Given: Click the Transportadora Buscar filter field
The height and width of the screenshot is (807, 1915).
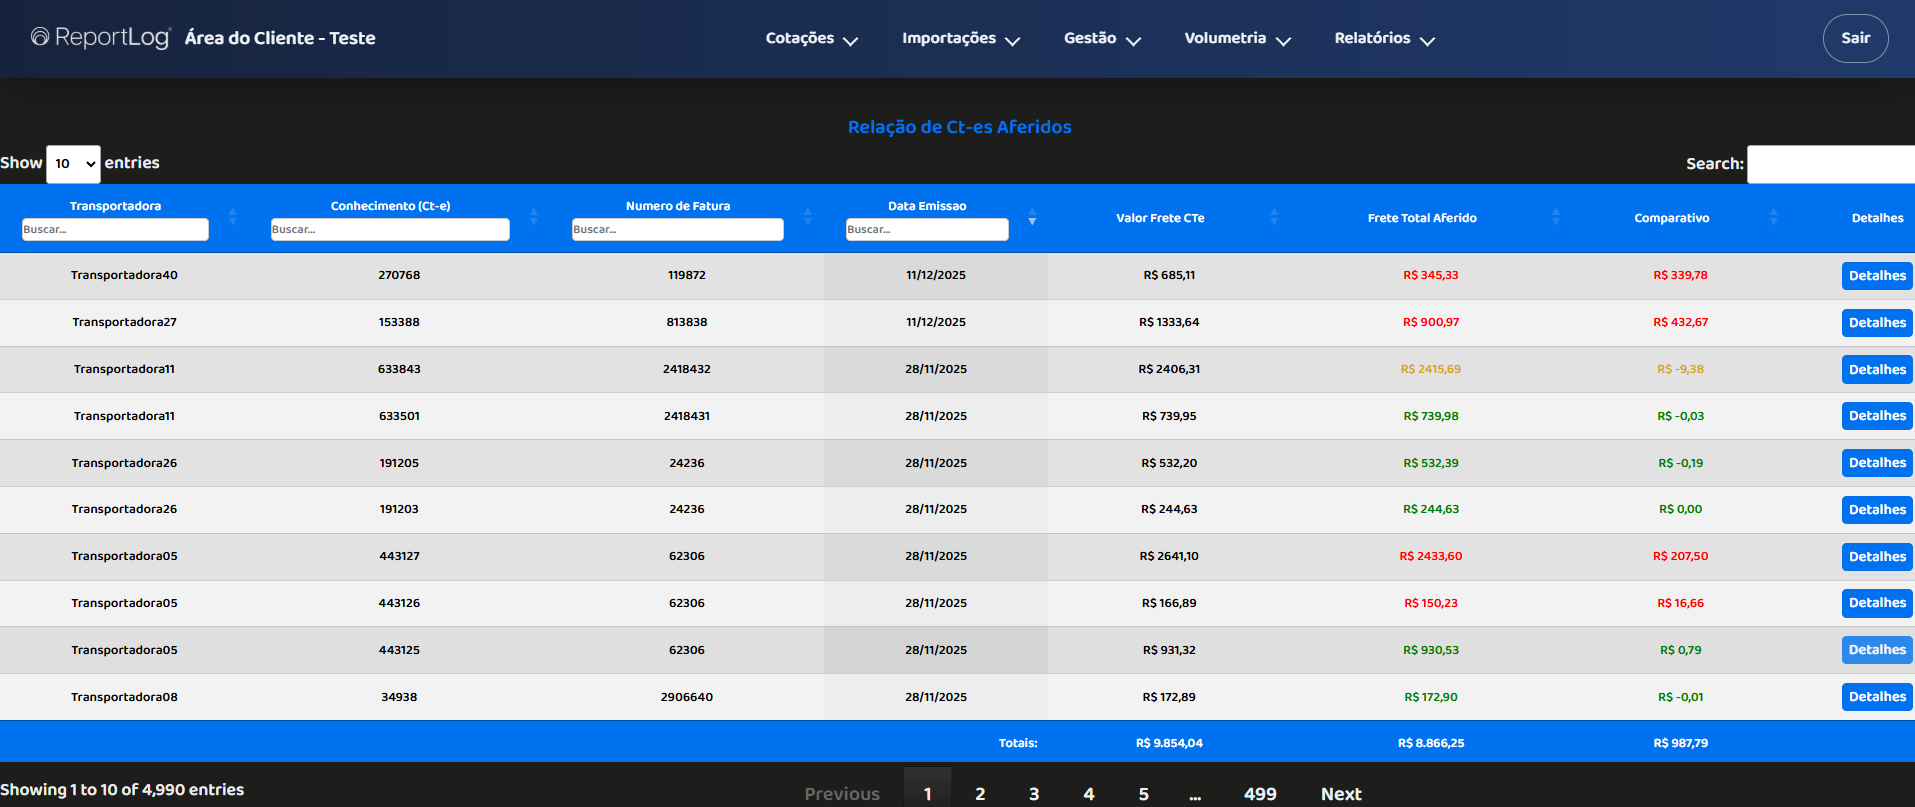Looking at the screenshot, I should click(115, 230).
